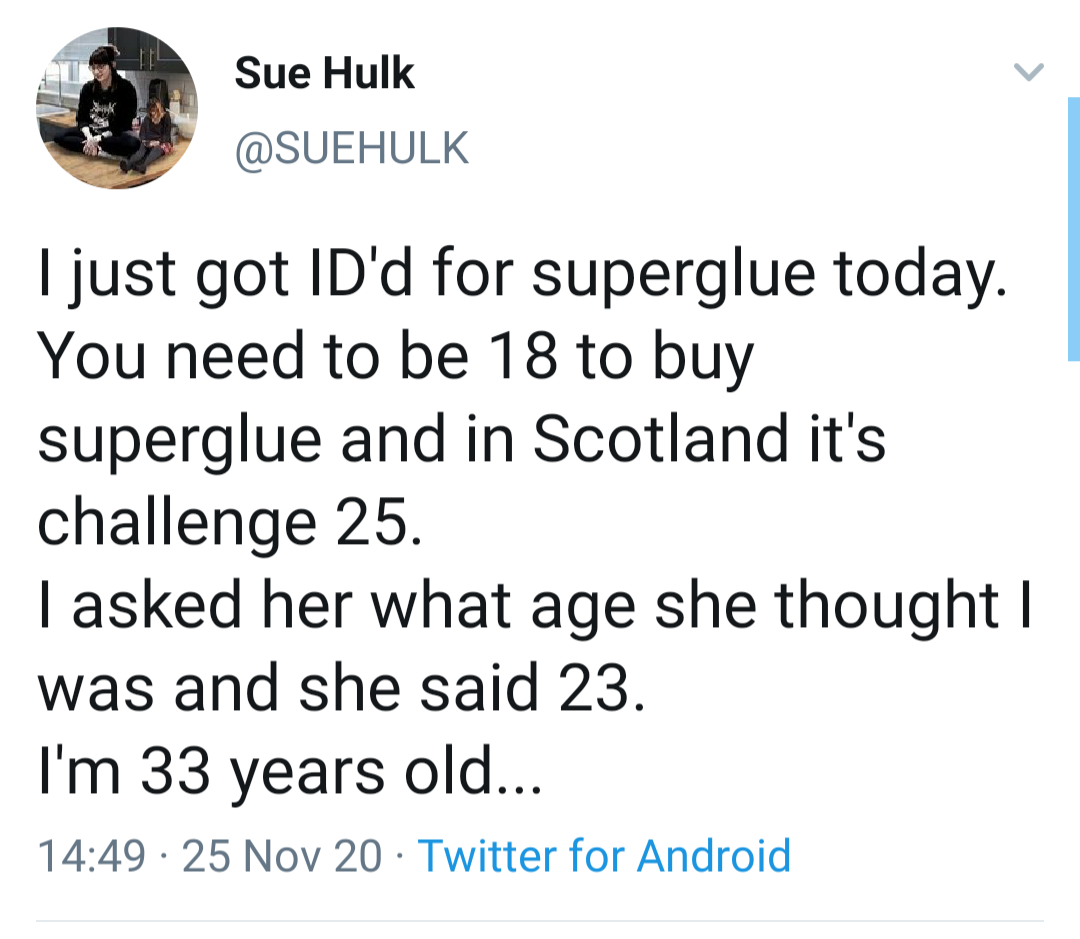Image resolution: width=1080 pixels, height=939 pixels.
Task: Click the blue scrollbar on the right edge
Action: click(x=1073, y=228)
